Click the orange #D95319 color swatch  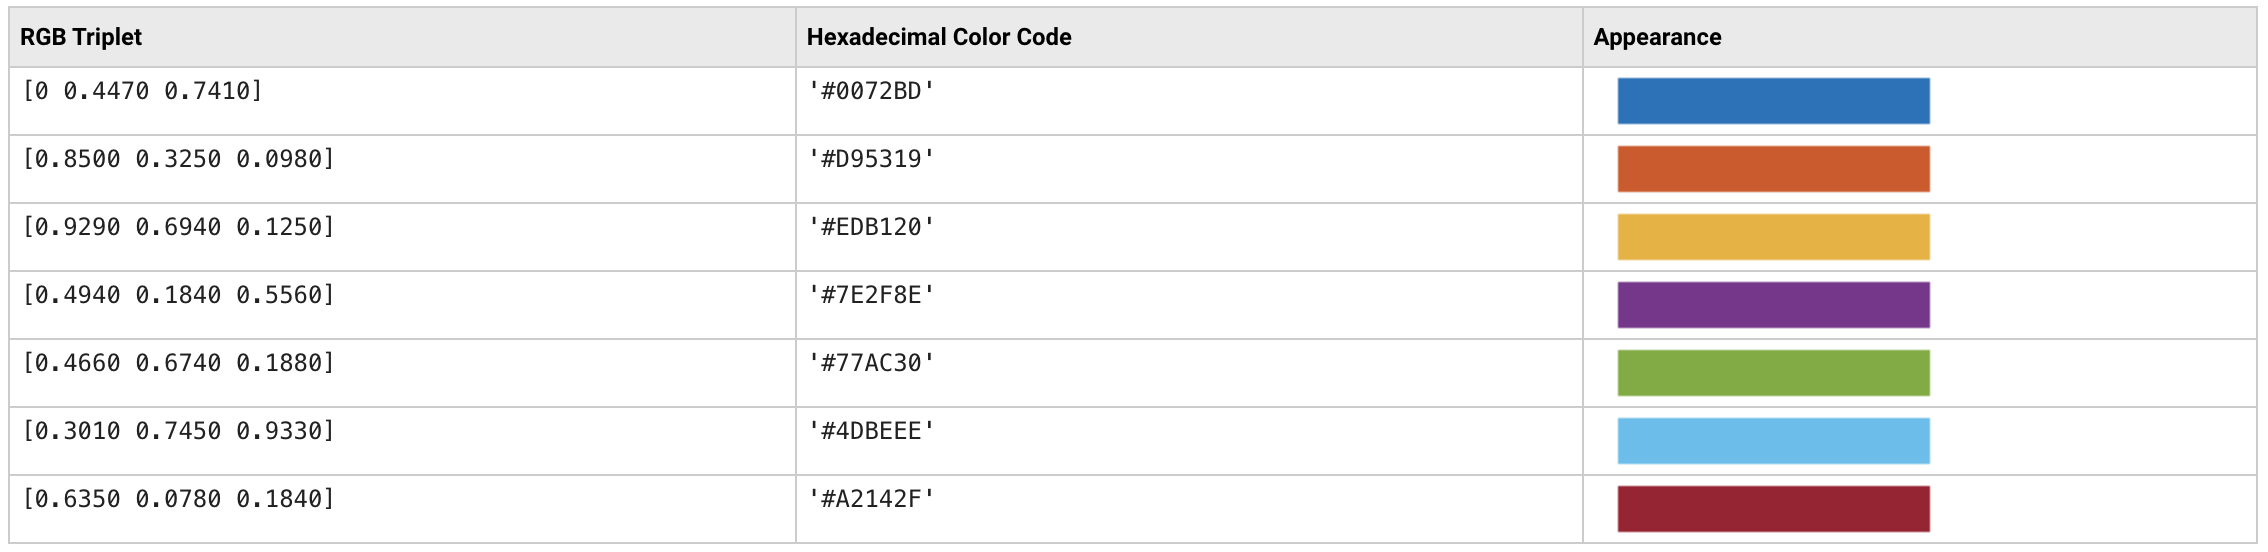(x=1773, y=169)
